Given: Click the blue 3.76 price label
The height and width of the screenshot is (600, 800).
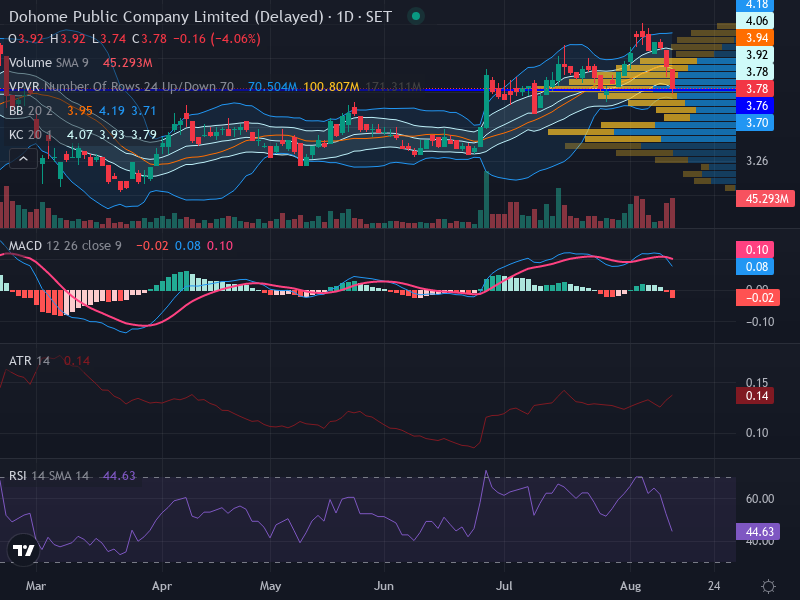Looking at the screenshot, I should (755, 106).
